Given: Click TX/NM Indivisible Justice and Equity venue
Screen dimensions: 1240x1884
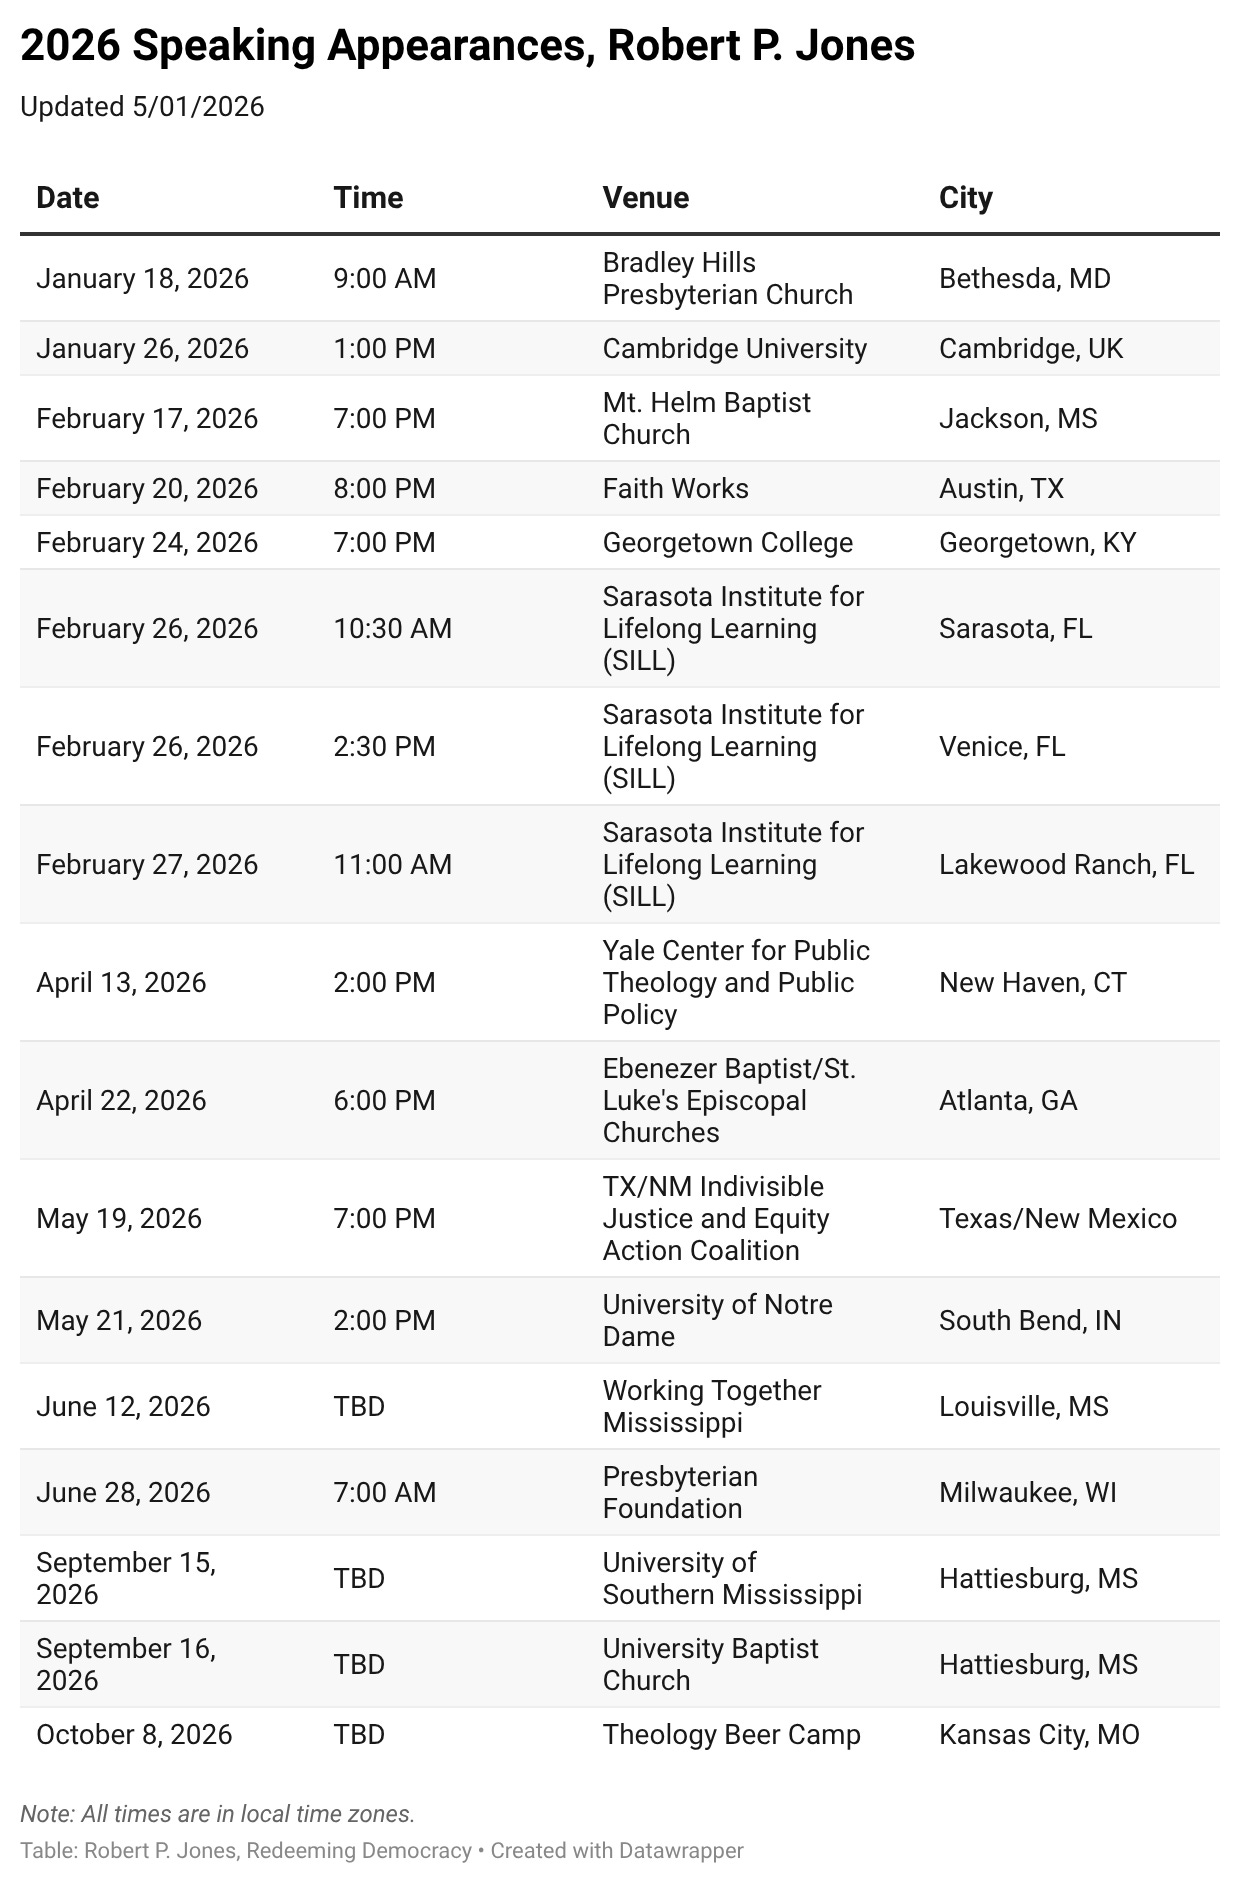Looking at the screenshot, I should tap(715, 1218).
